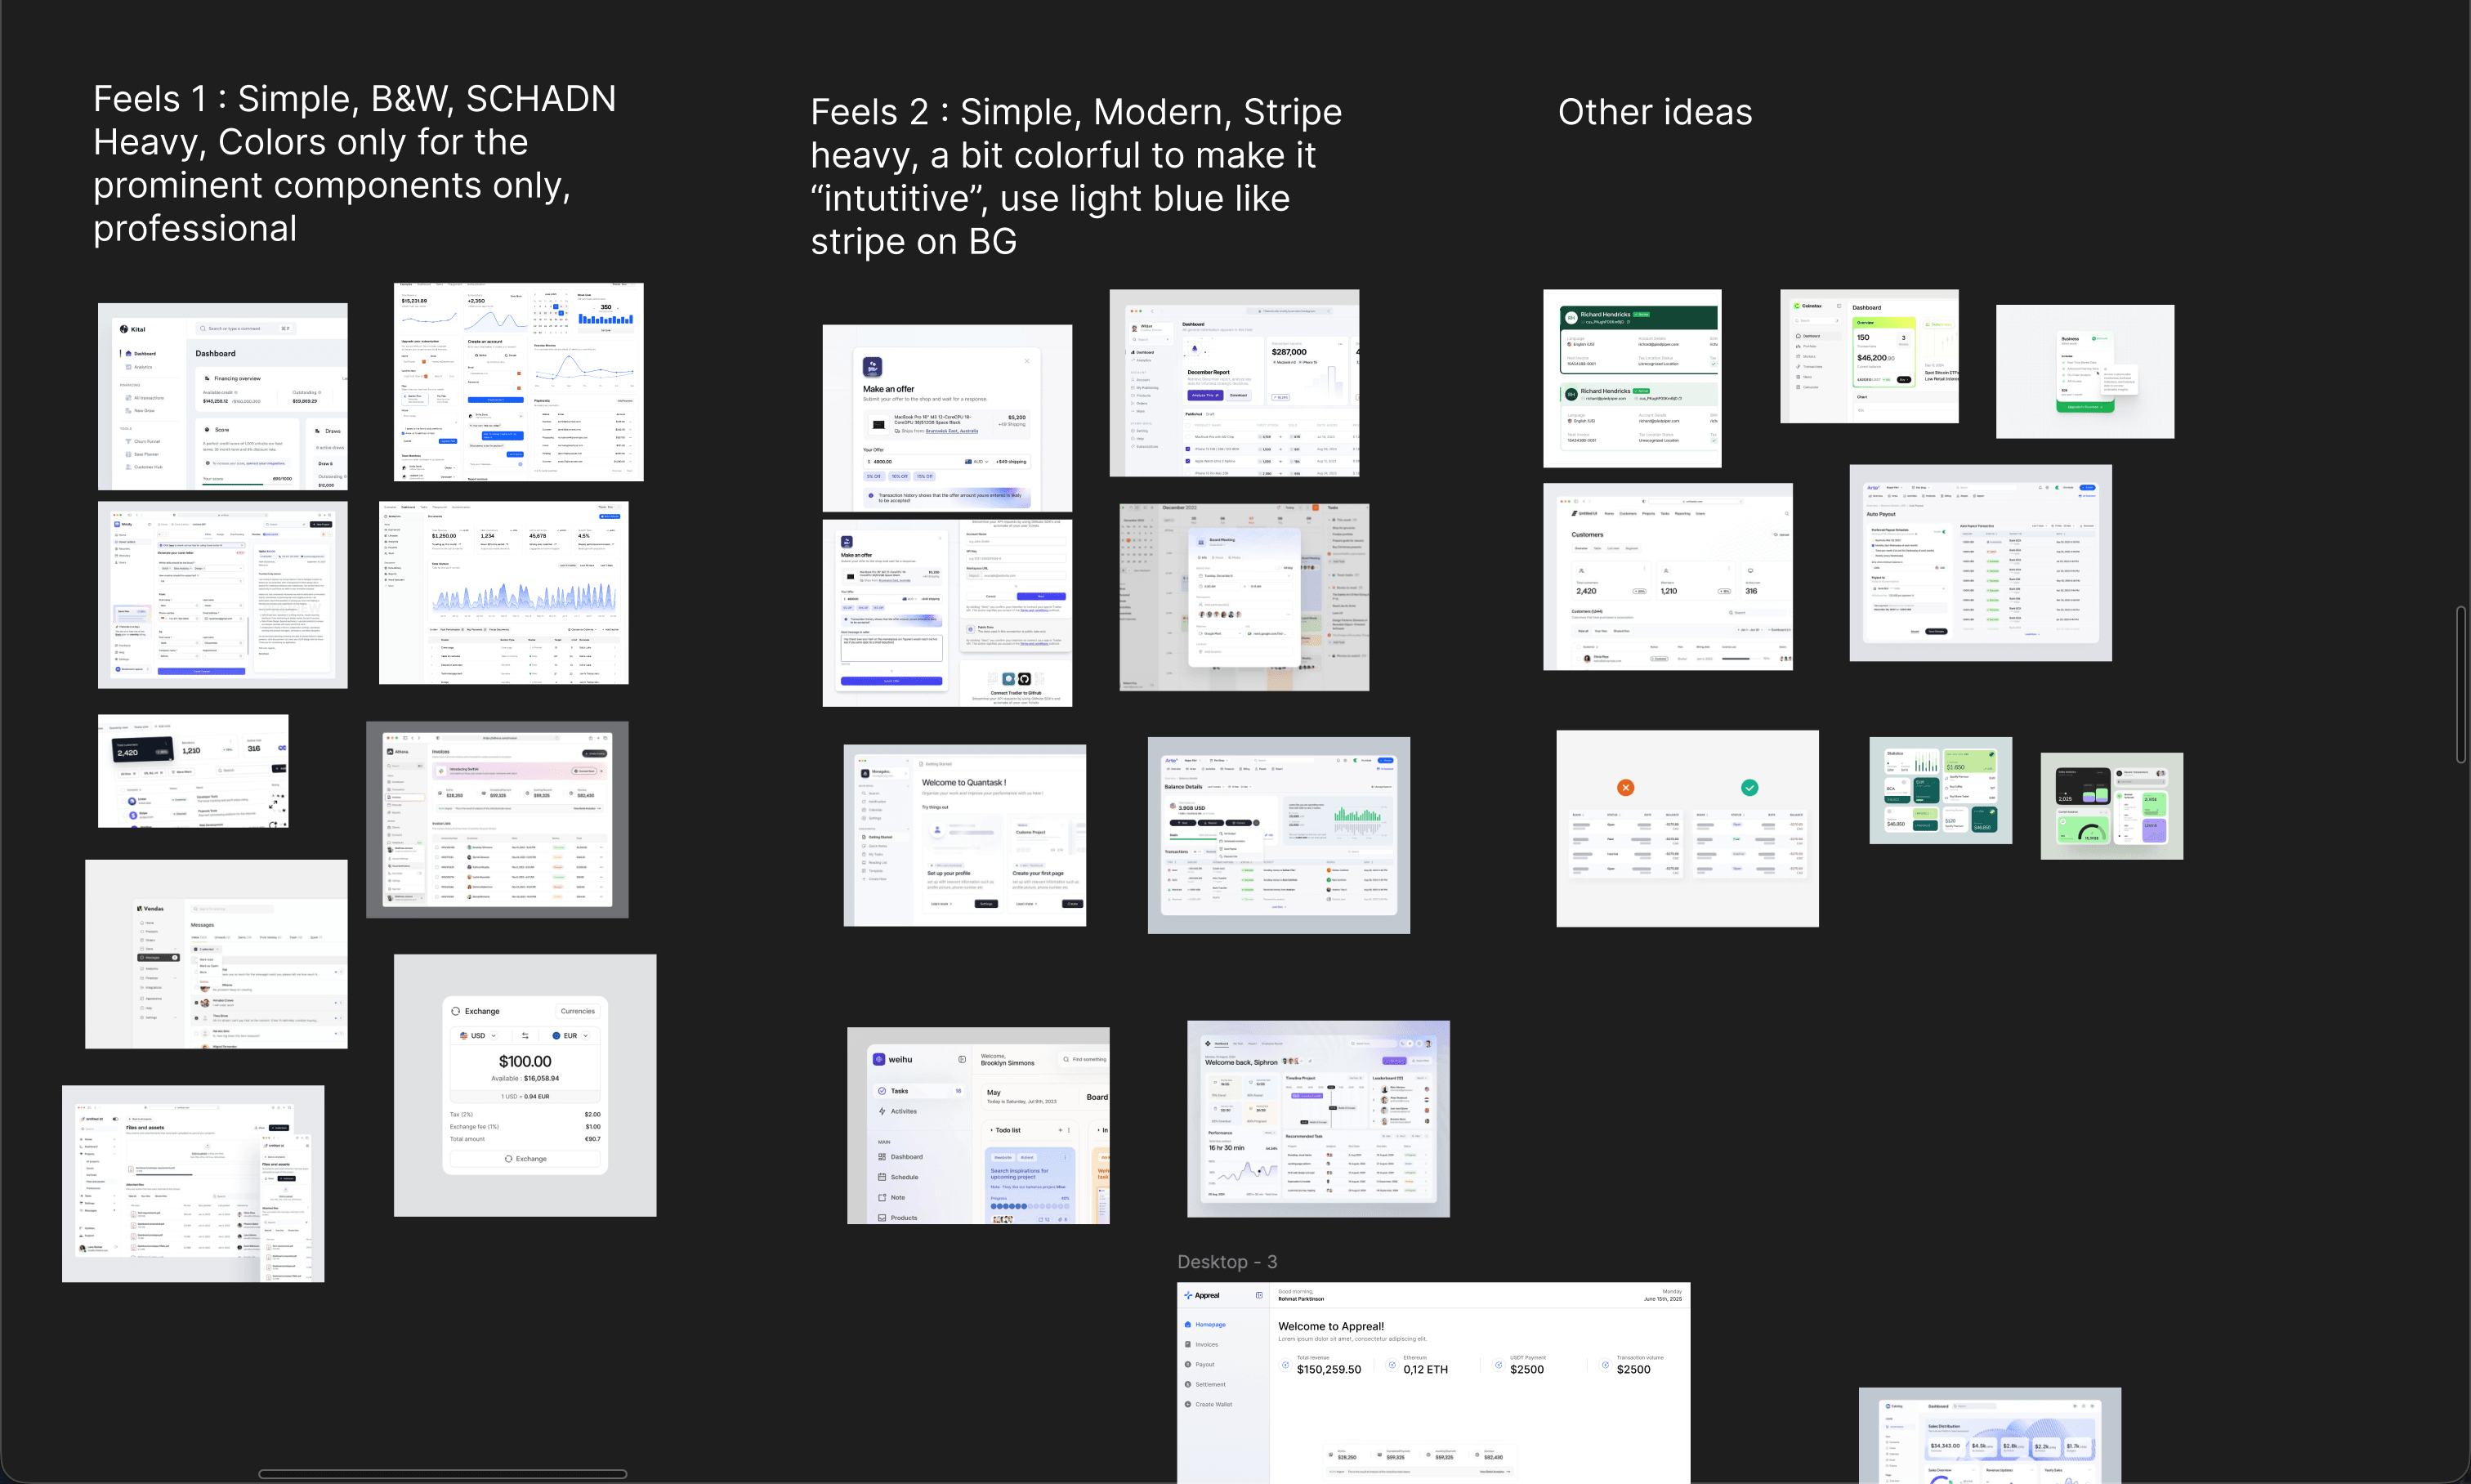Select the Payout icon in Appreal sidebar
Viewport: 2471px width, 1484px height.
coord(1188,1364)
